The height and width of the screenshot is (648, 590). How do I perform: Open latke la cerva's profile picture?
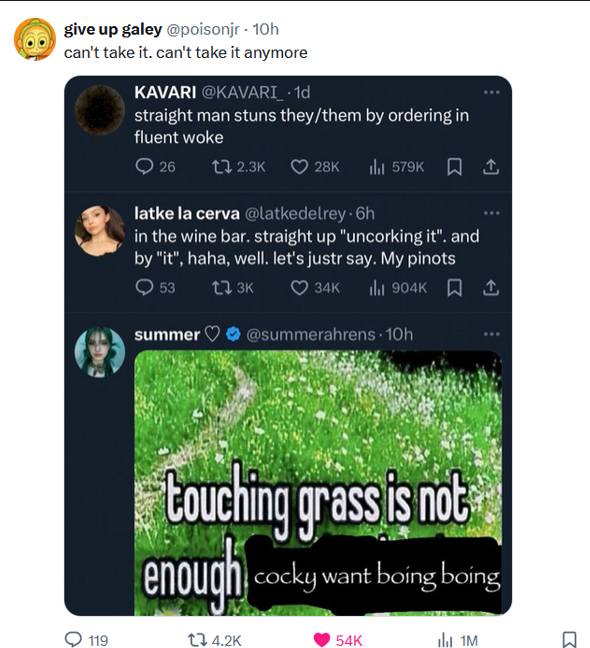pos(100,231)
